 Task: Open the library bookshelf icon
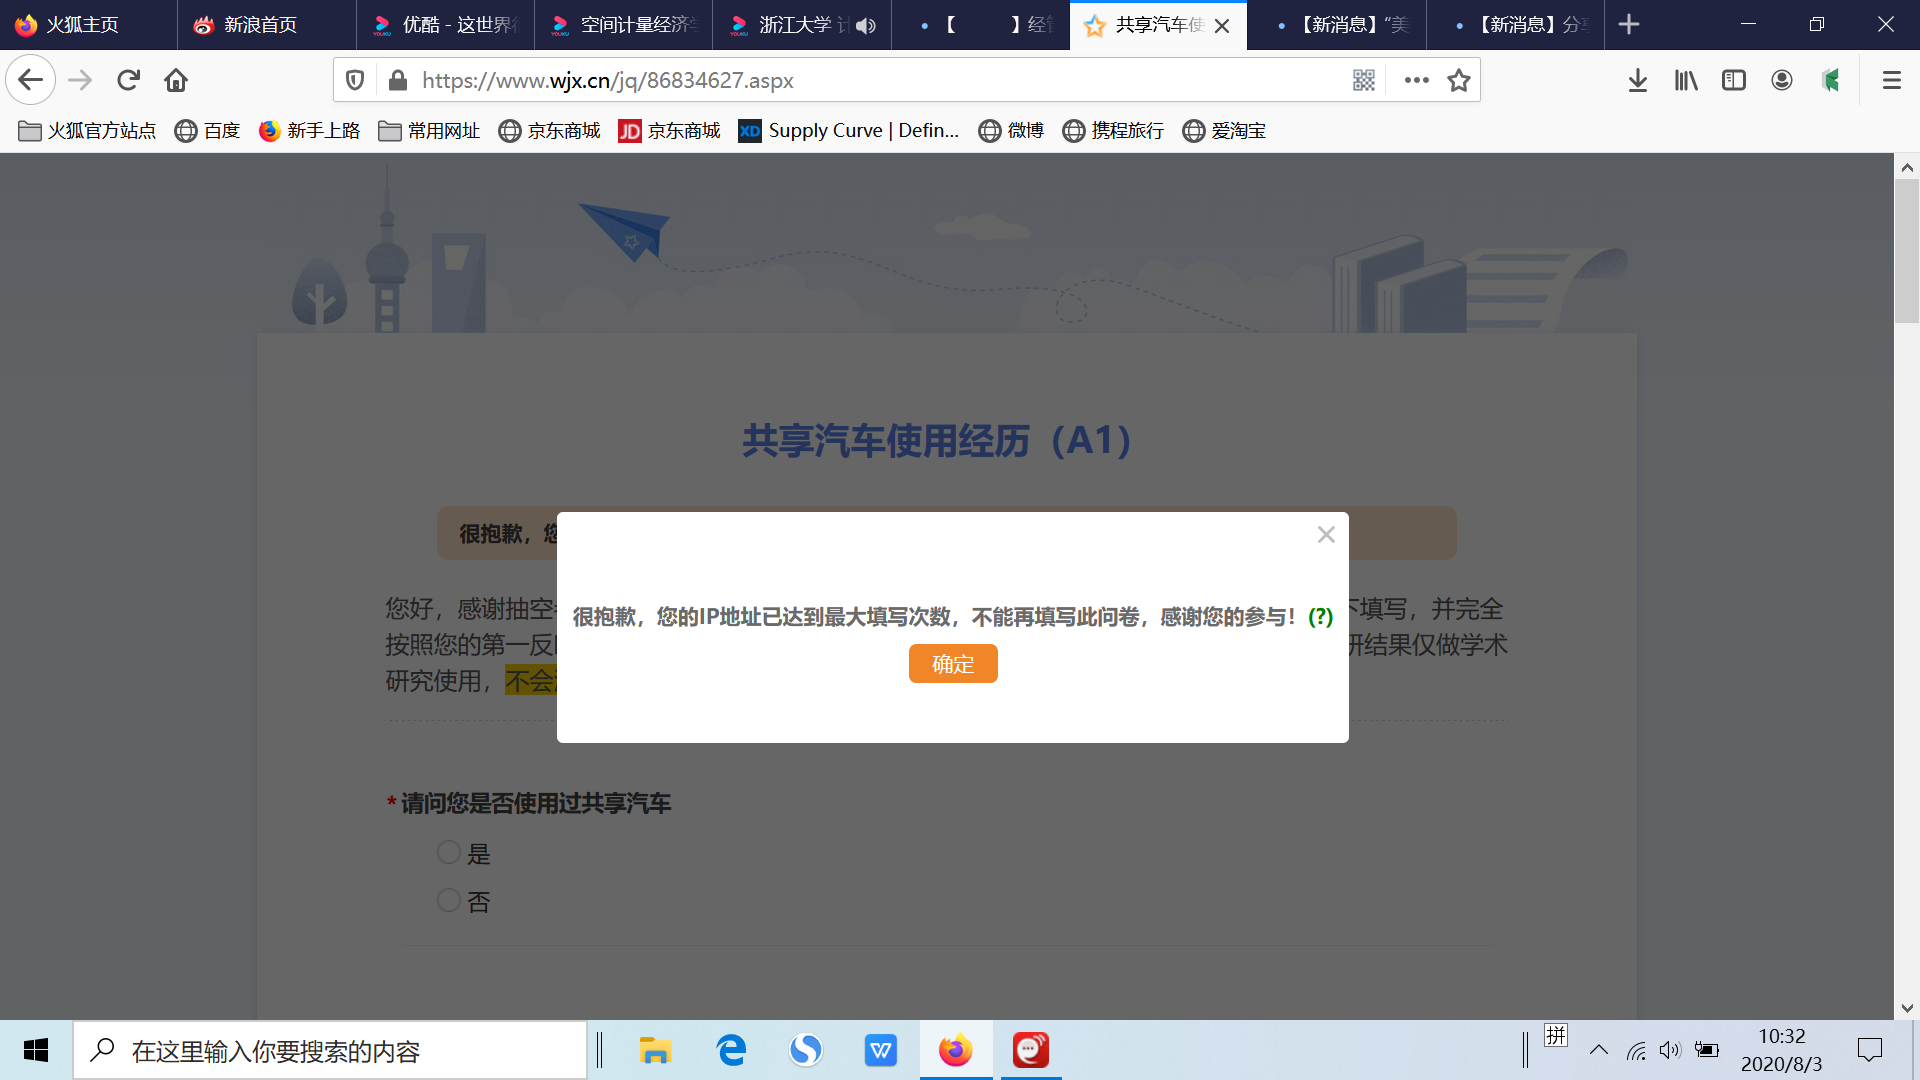click(1686, 80)
